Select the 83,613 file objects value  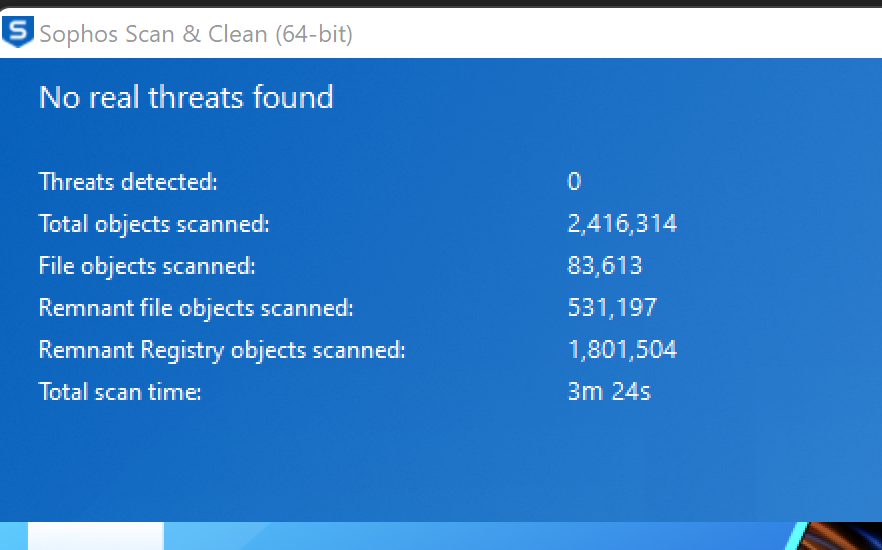[x=604, y=266]
